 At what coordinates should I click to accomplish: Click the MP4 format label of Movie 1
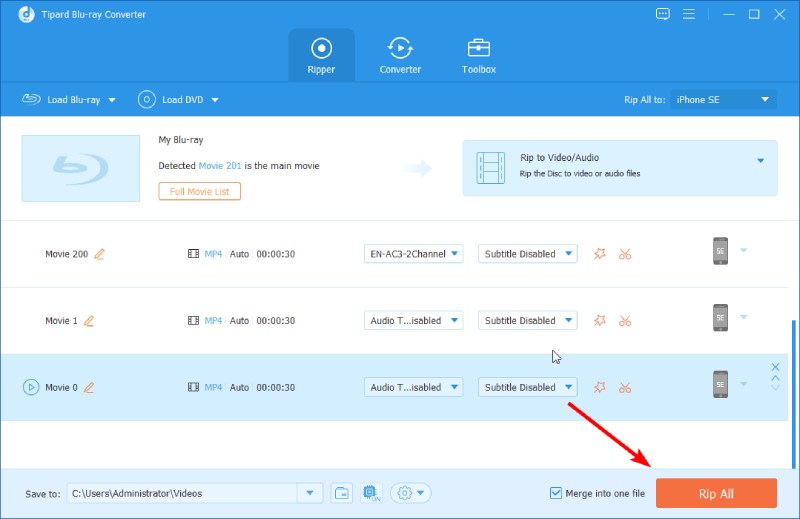point(213,320)
